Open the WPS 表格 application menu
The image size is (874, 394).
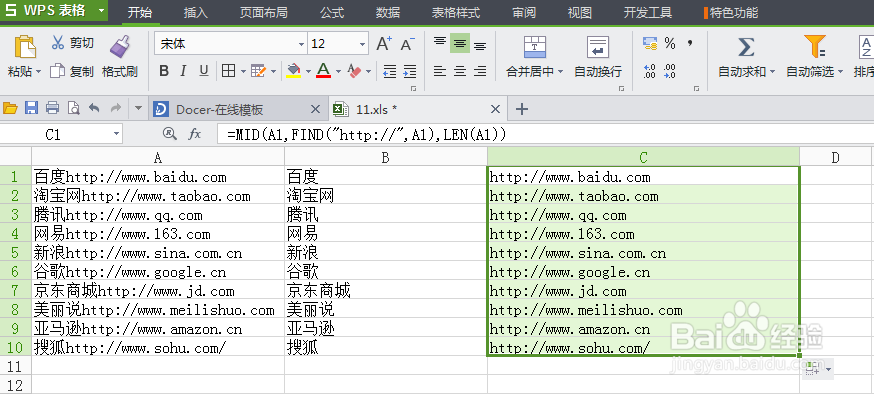pos(54,11)
